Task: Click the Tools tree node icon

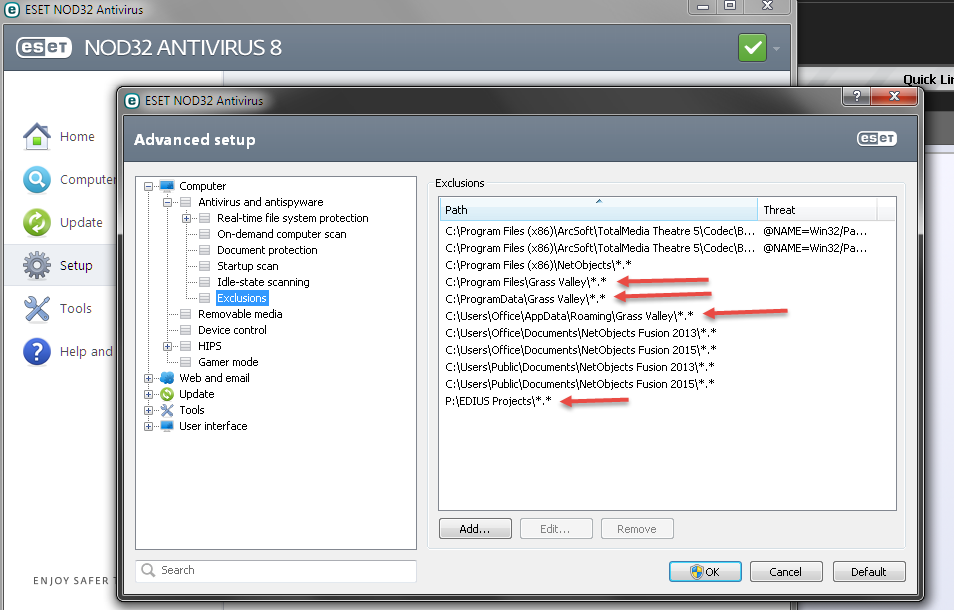Action: [x=167, y=410]
